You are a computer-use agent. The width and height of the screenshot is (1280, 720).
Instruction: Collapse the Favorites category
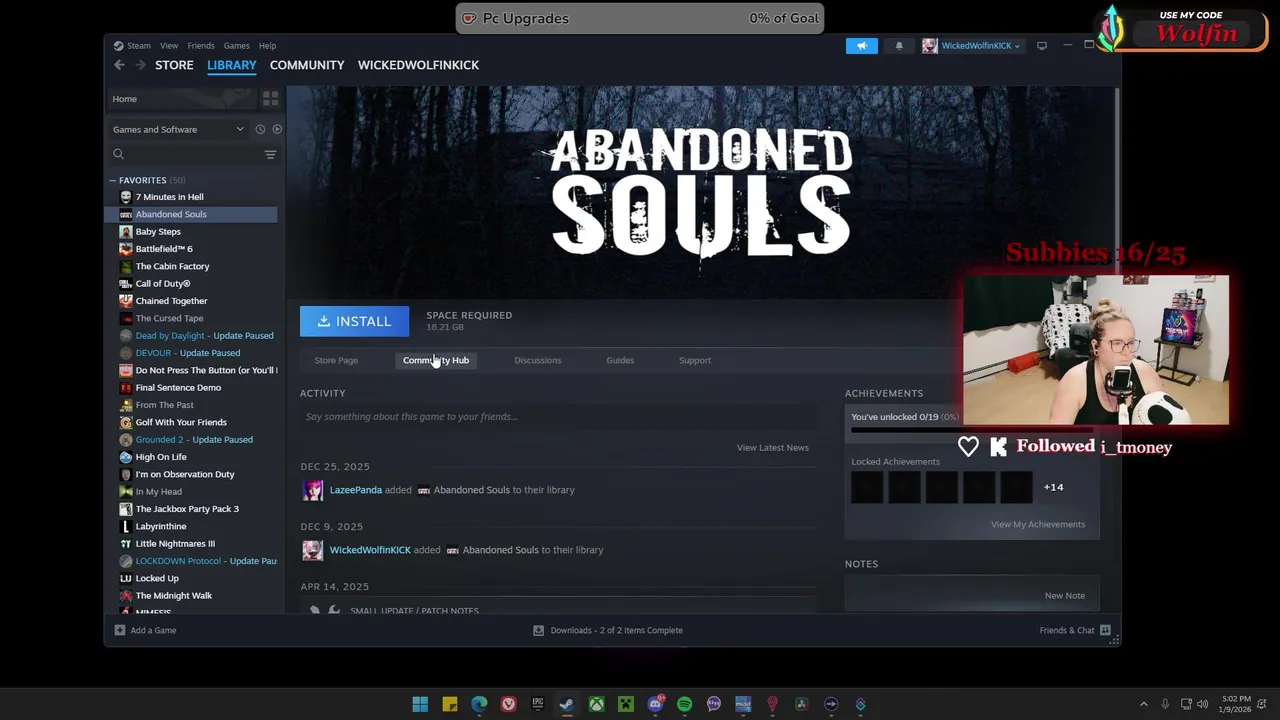pyautogui.click(x=113, y=180)
